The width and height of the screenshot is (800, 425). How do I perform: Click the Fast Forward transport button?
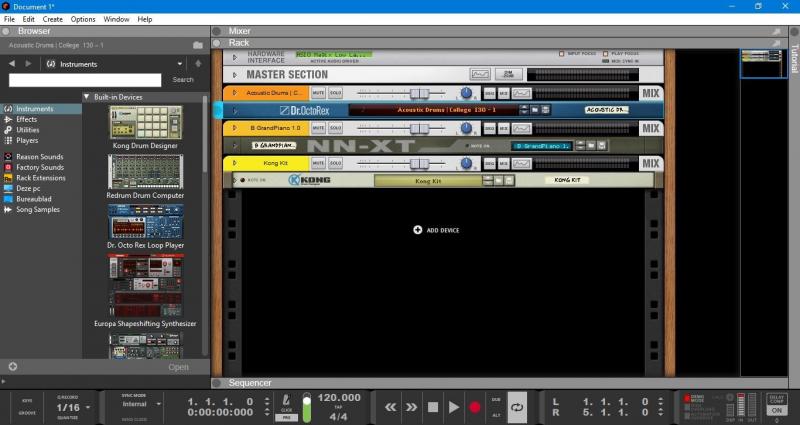tap(411, 407)
